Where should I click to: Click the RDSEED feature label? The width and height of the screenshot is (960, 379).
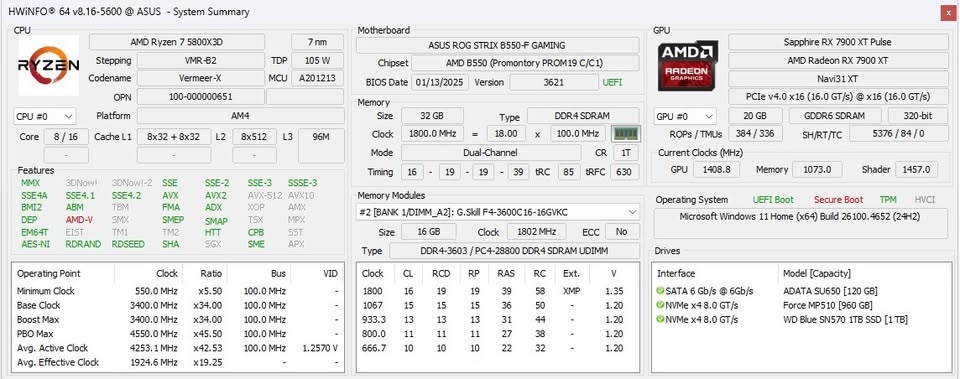(128, 244)
